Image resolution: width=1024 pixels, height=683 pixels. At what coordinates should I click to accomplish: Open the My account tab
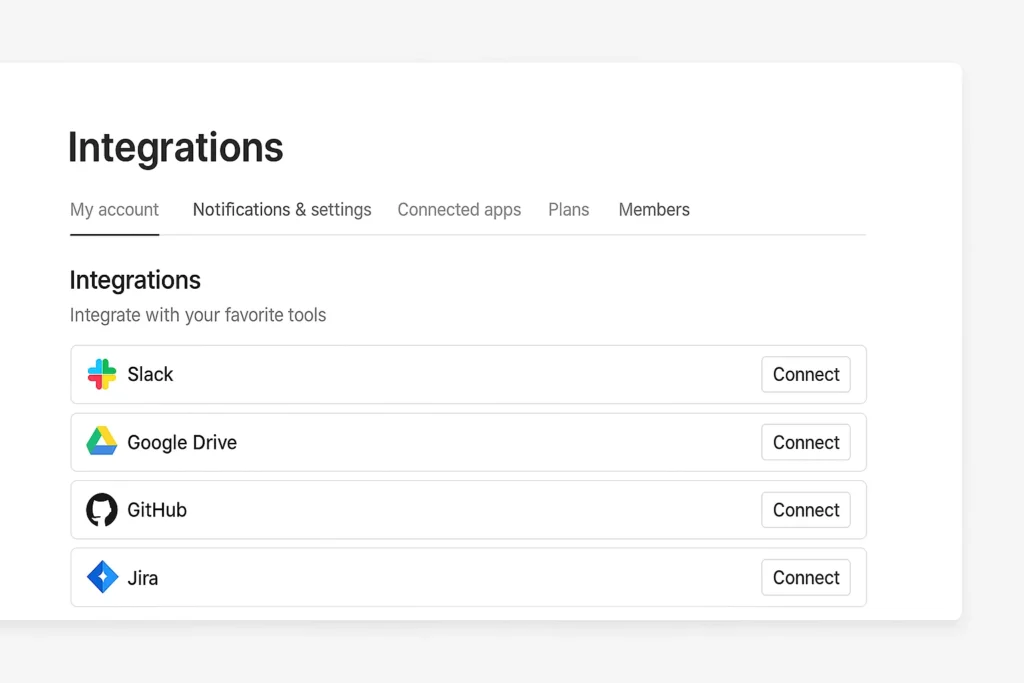pyautogui.click(x=114, y=210)
